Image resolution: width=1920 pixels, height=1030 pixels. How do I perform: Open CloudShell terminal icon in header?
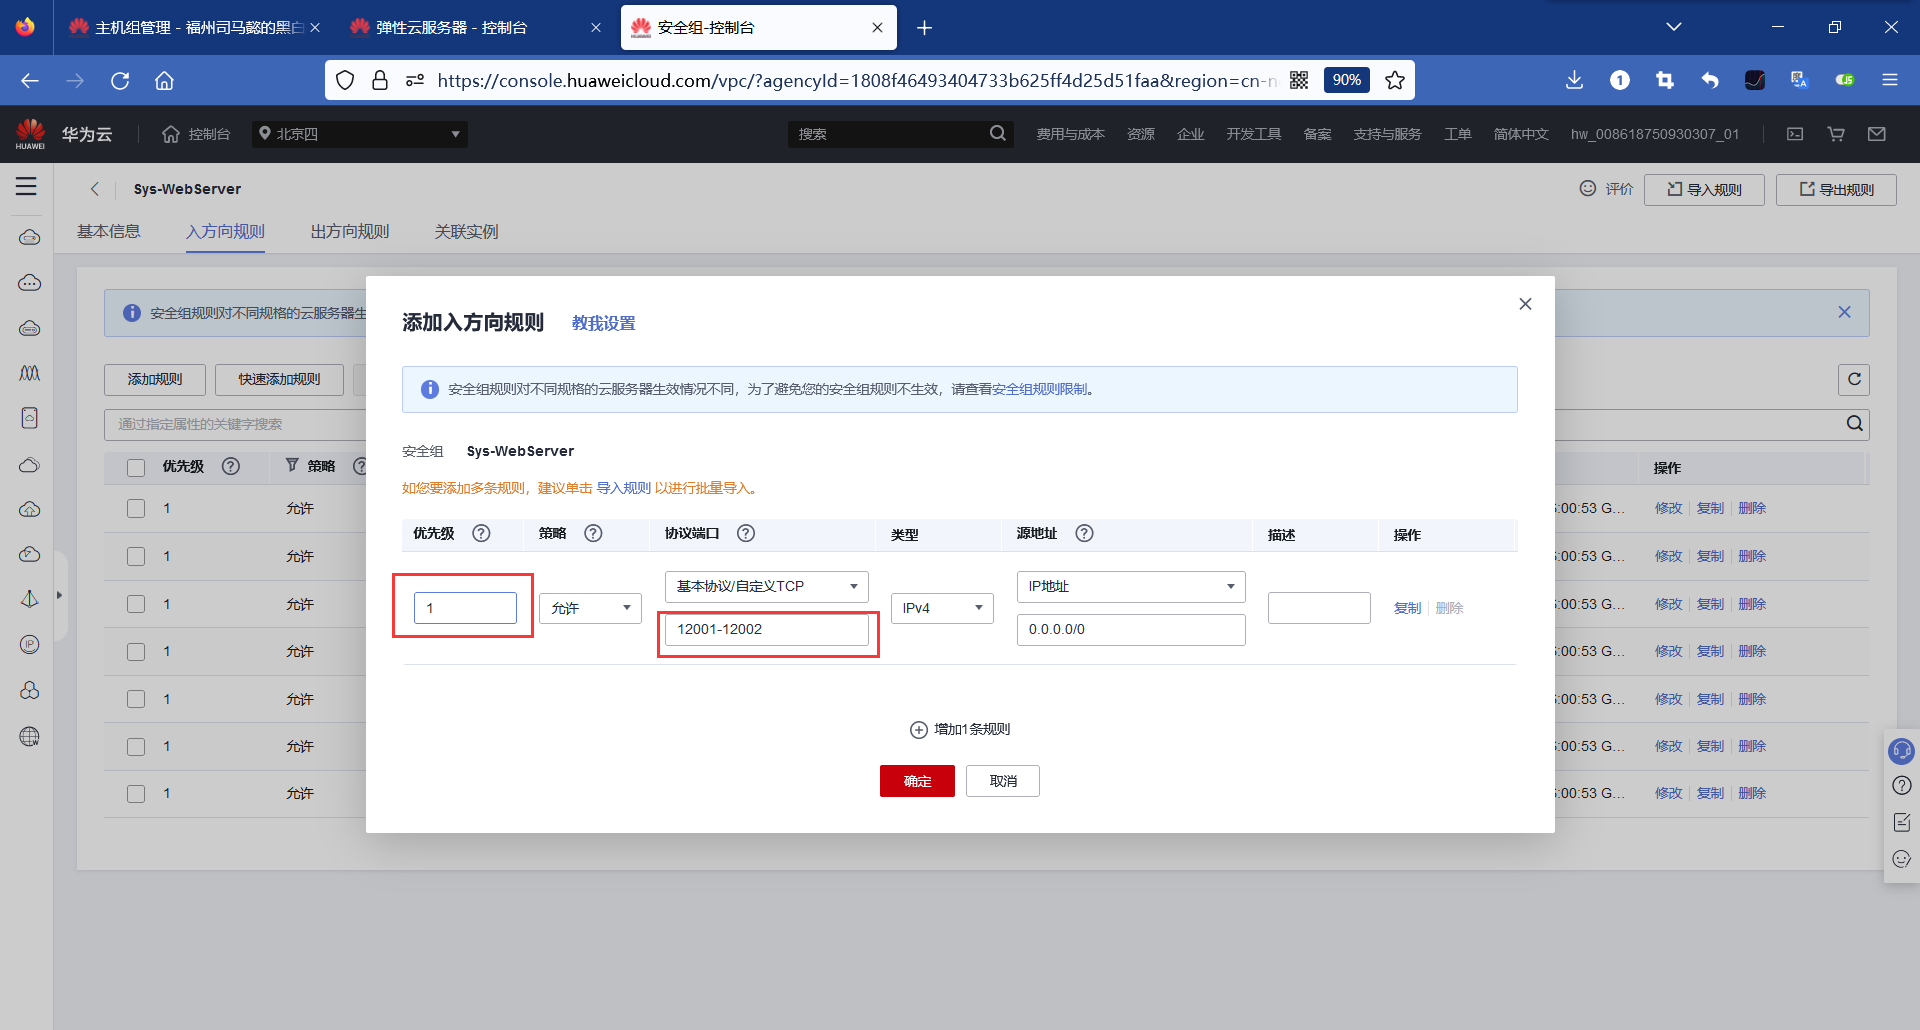[1795, 134]
